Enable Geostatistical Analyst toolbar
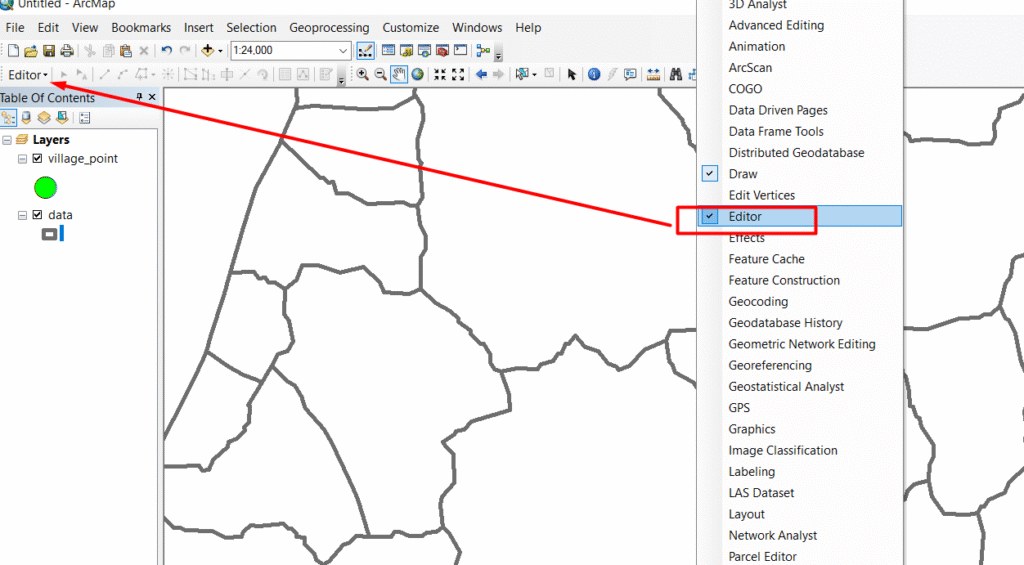This screenshot has height=565, width=1024. click(x=801, y=387)
